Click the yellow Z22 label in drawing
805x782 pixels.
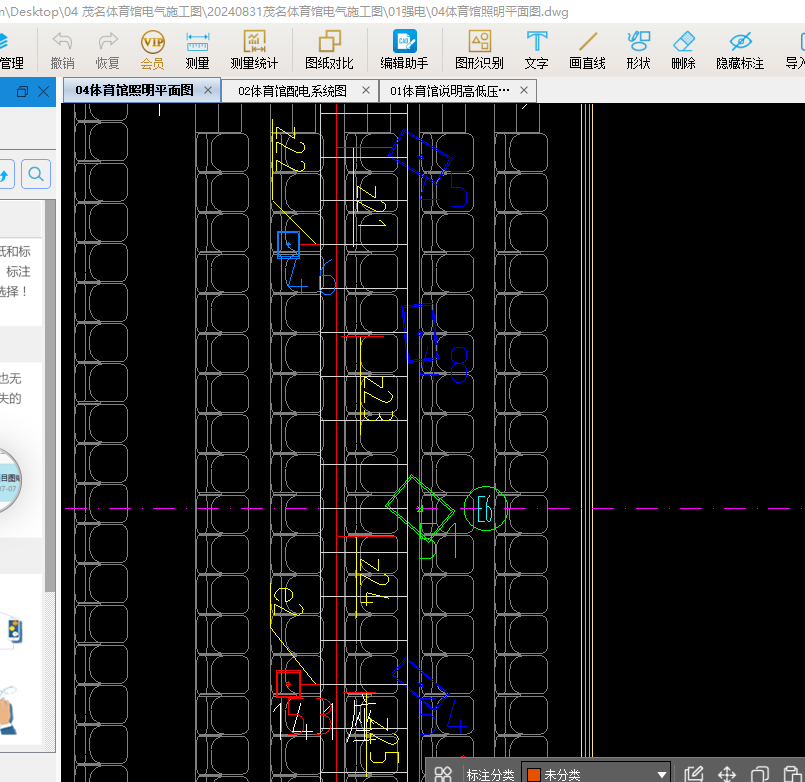pyautogui.click(x=290, y=149)
